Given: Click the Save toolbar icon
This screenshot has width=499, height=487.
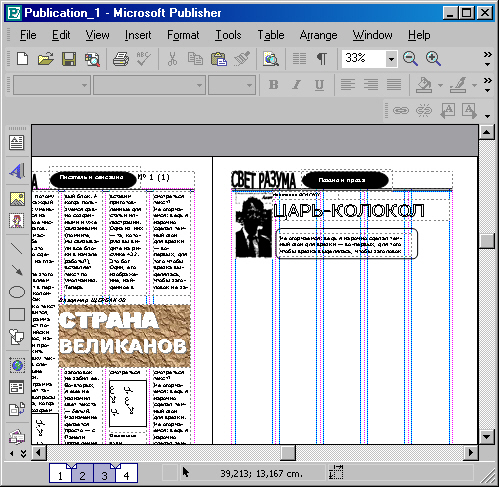Looking at the screenshot, I should (x=69, y=59).
